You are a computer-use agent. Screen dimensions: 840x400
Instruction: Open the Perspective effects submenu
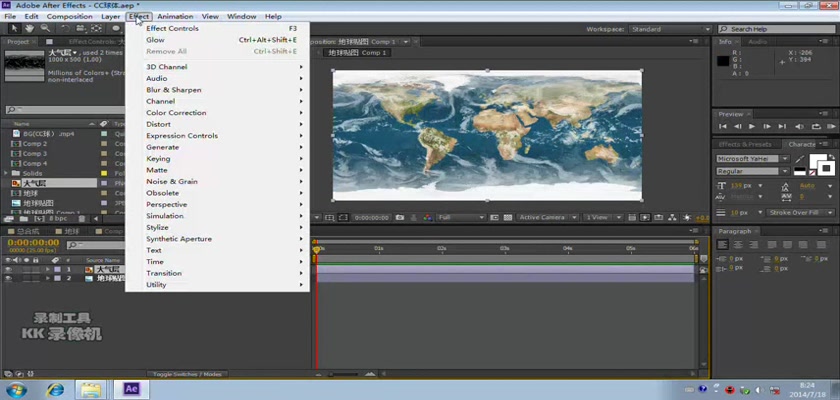click(217, 205)
